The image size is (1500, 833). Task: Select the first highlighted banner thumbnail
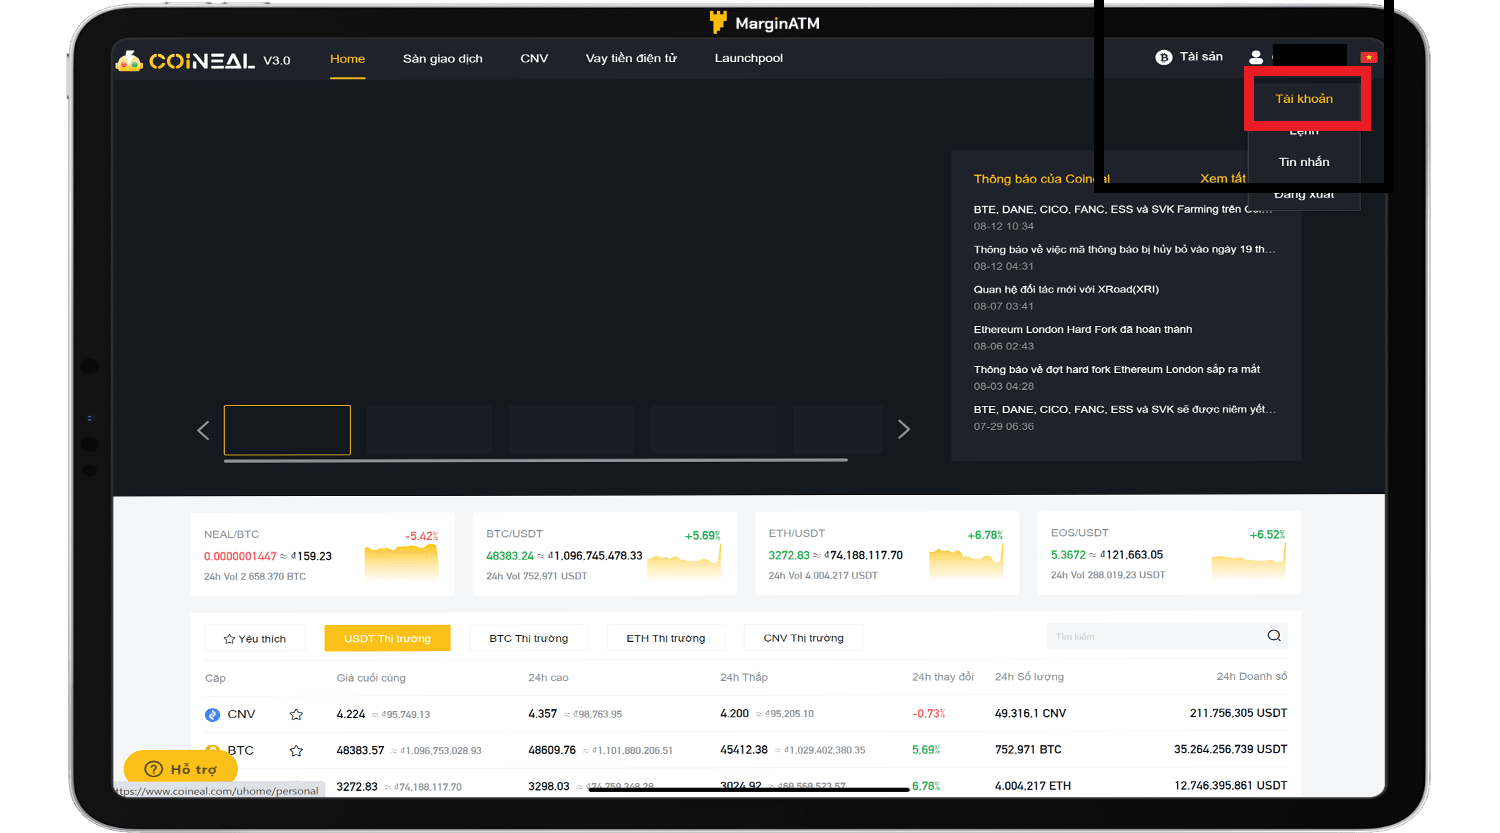coord(287,430)
